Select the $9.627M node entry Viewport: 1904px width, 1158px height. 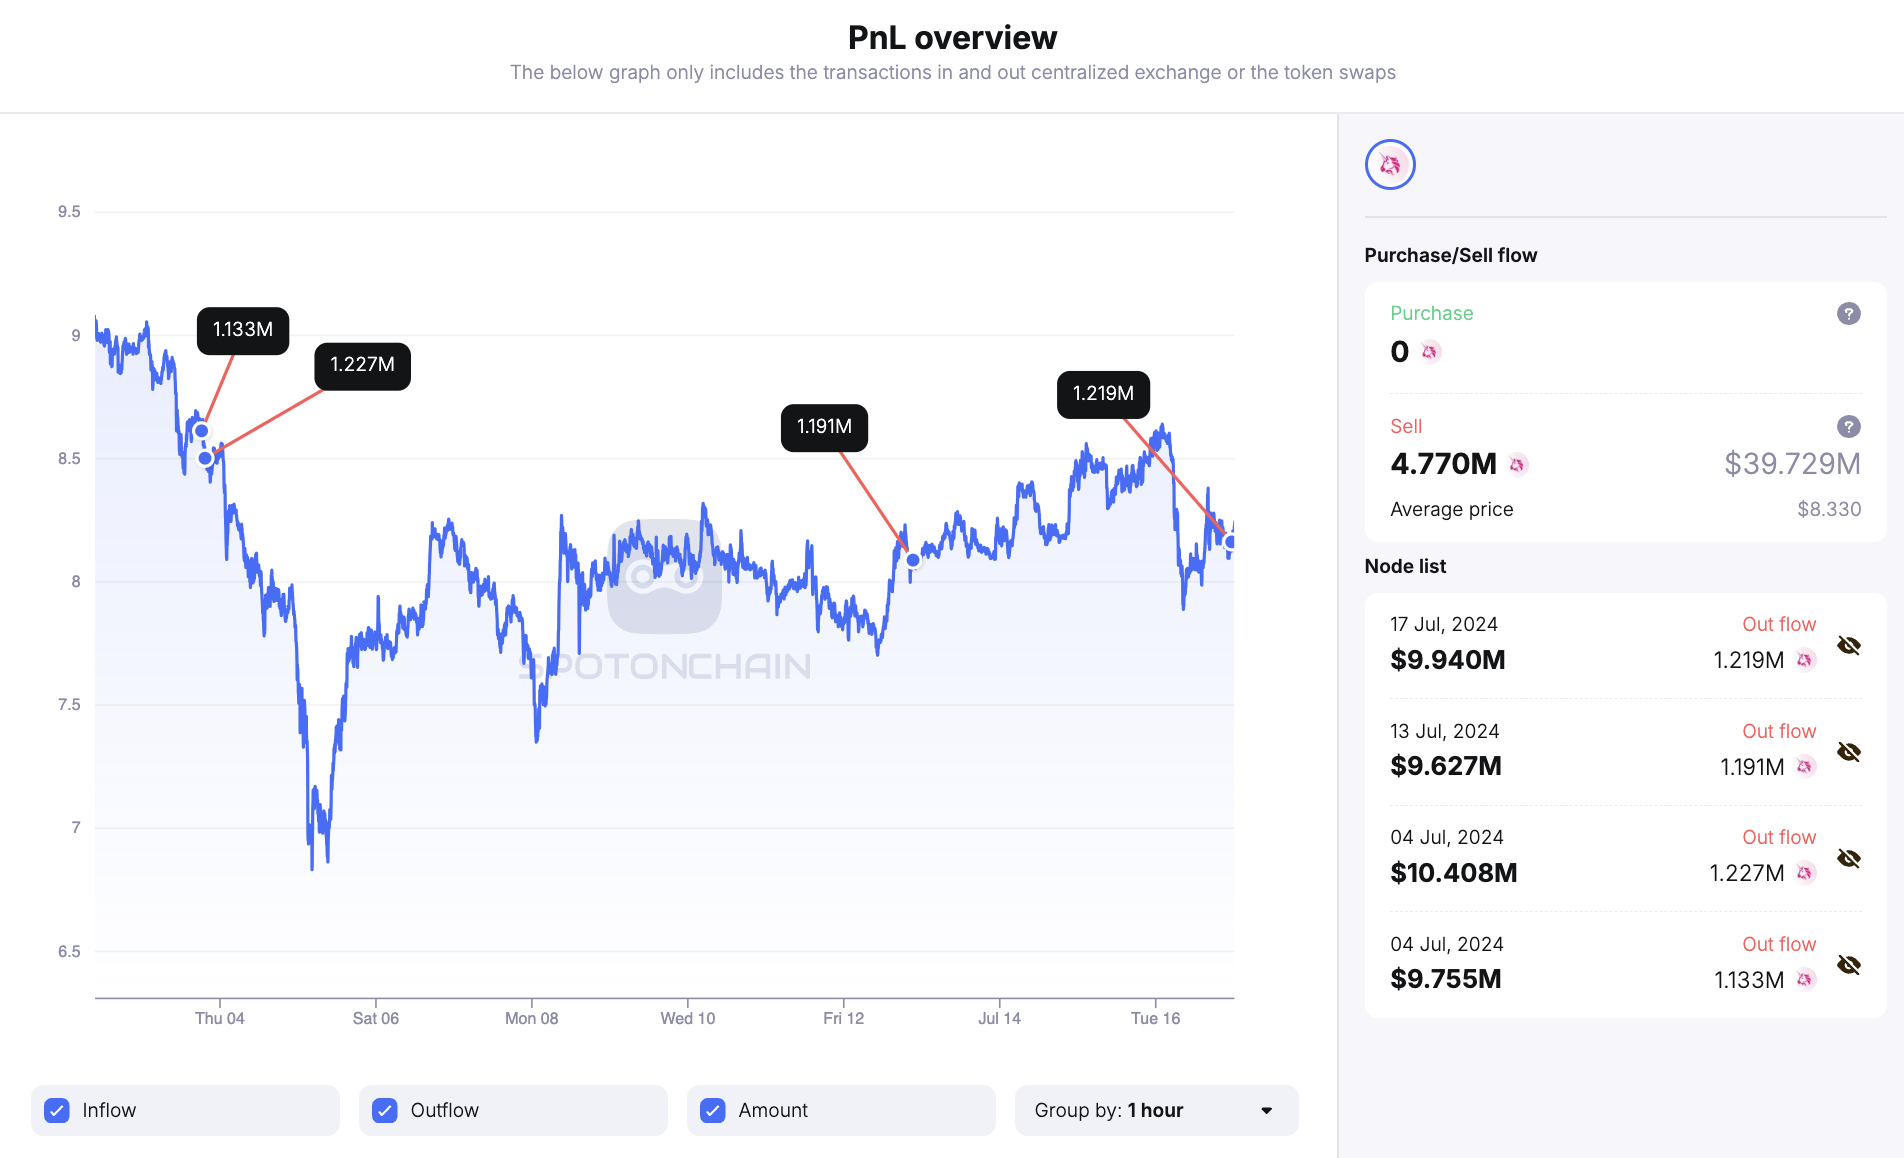[x=1446, y=766]
